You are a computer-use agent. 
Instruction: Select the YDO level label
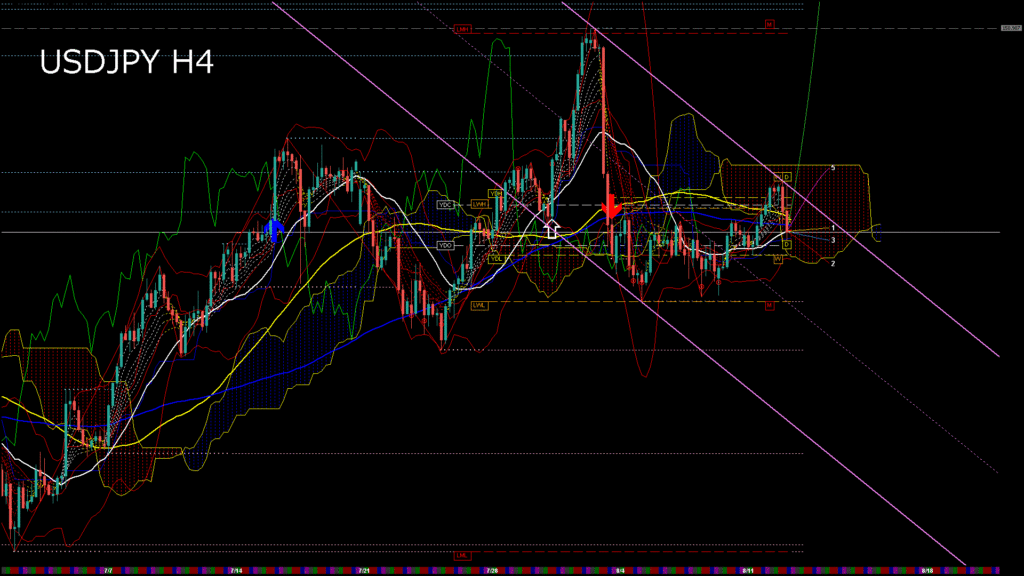point(446,245)
